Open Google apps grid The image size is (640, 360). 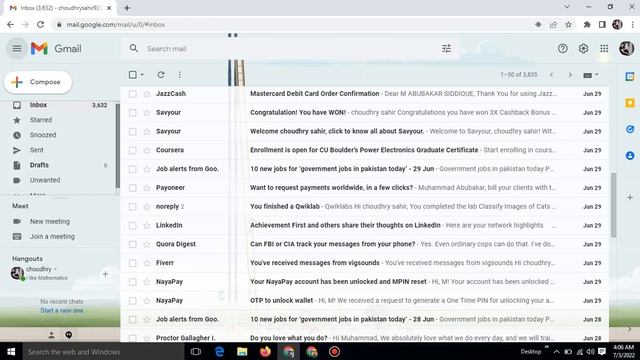(x=604, y=49)
